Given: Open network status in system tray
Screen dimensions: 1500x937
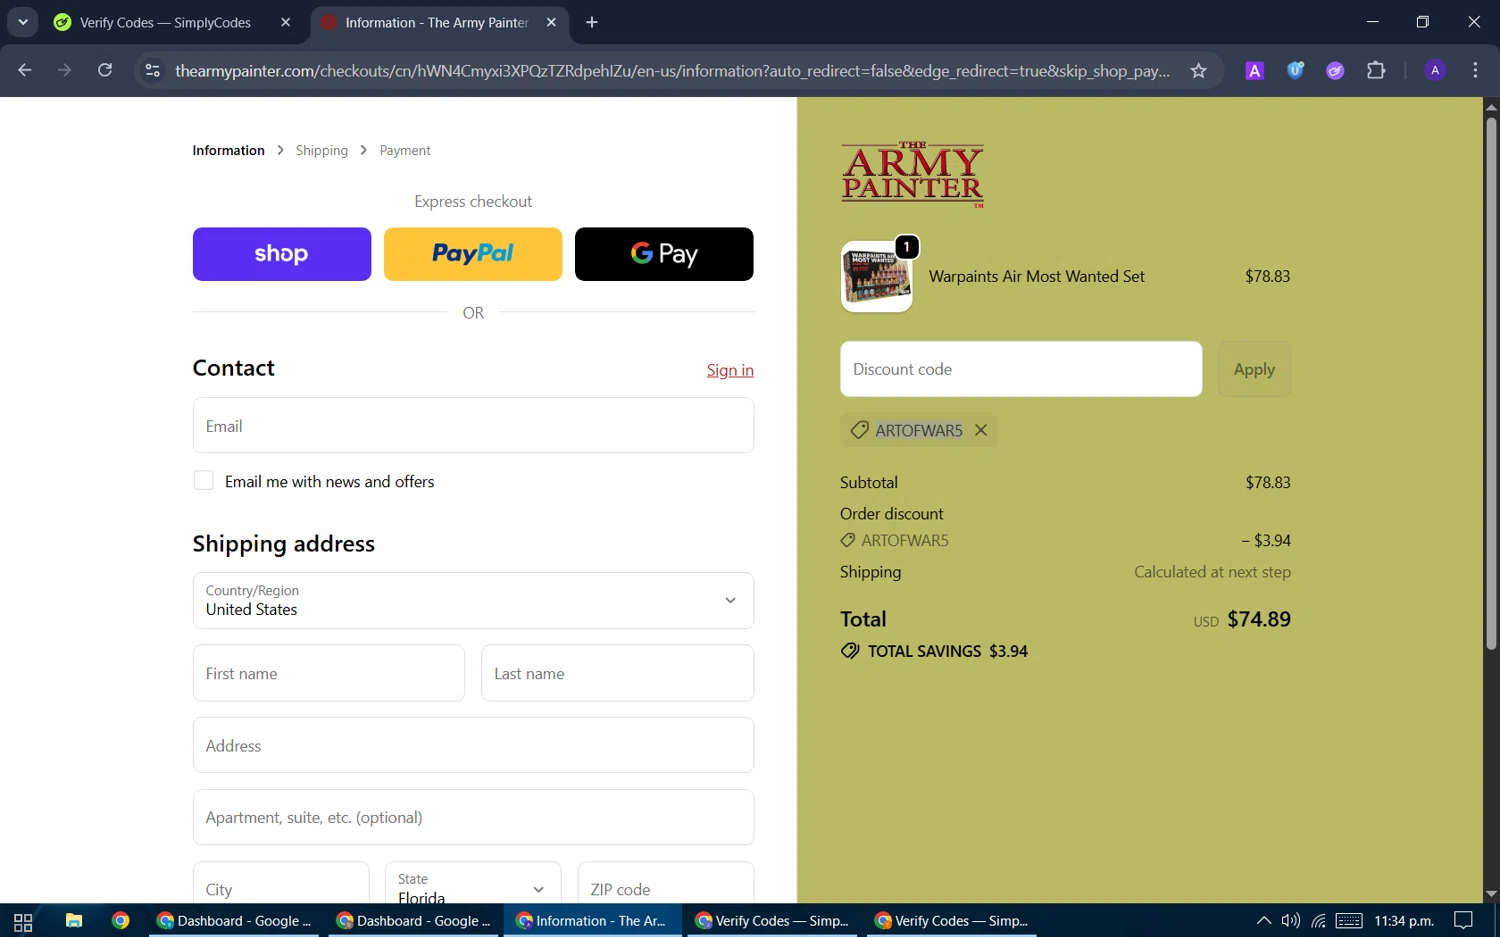Looking at the screenshot, I should coord(1319,921).
